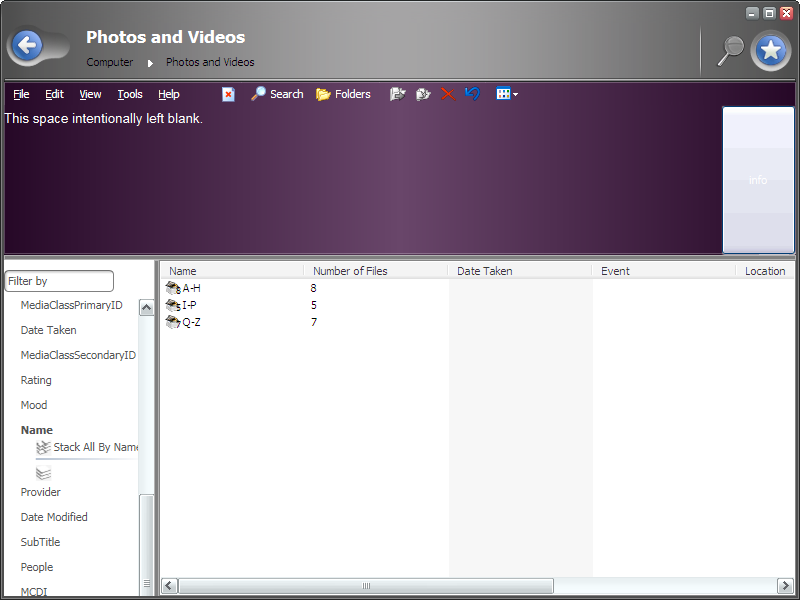Click the info panel on the right
Image resolution: width=800 pixels, height=600 pixels.
pos(758,180)
